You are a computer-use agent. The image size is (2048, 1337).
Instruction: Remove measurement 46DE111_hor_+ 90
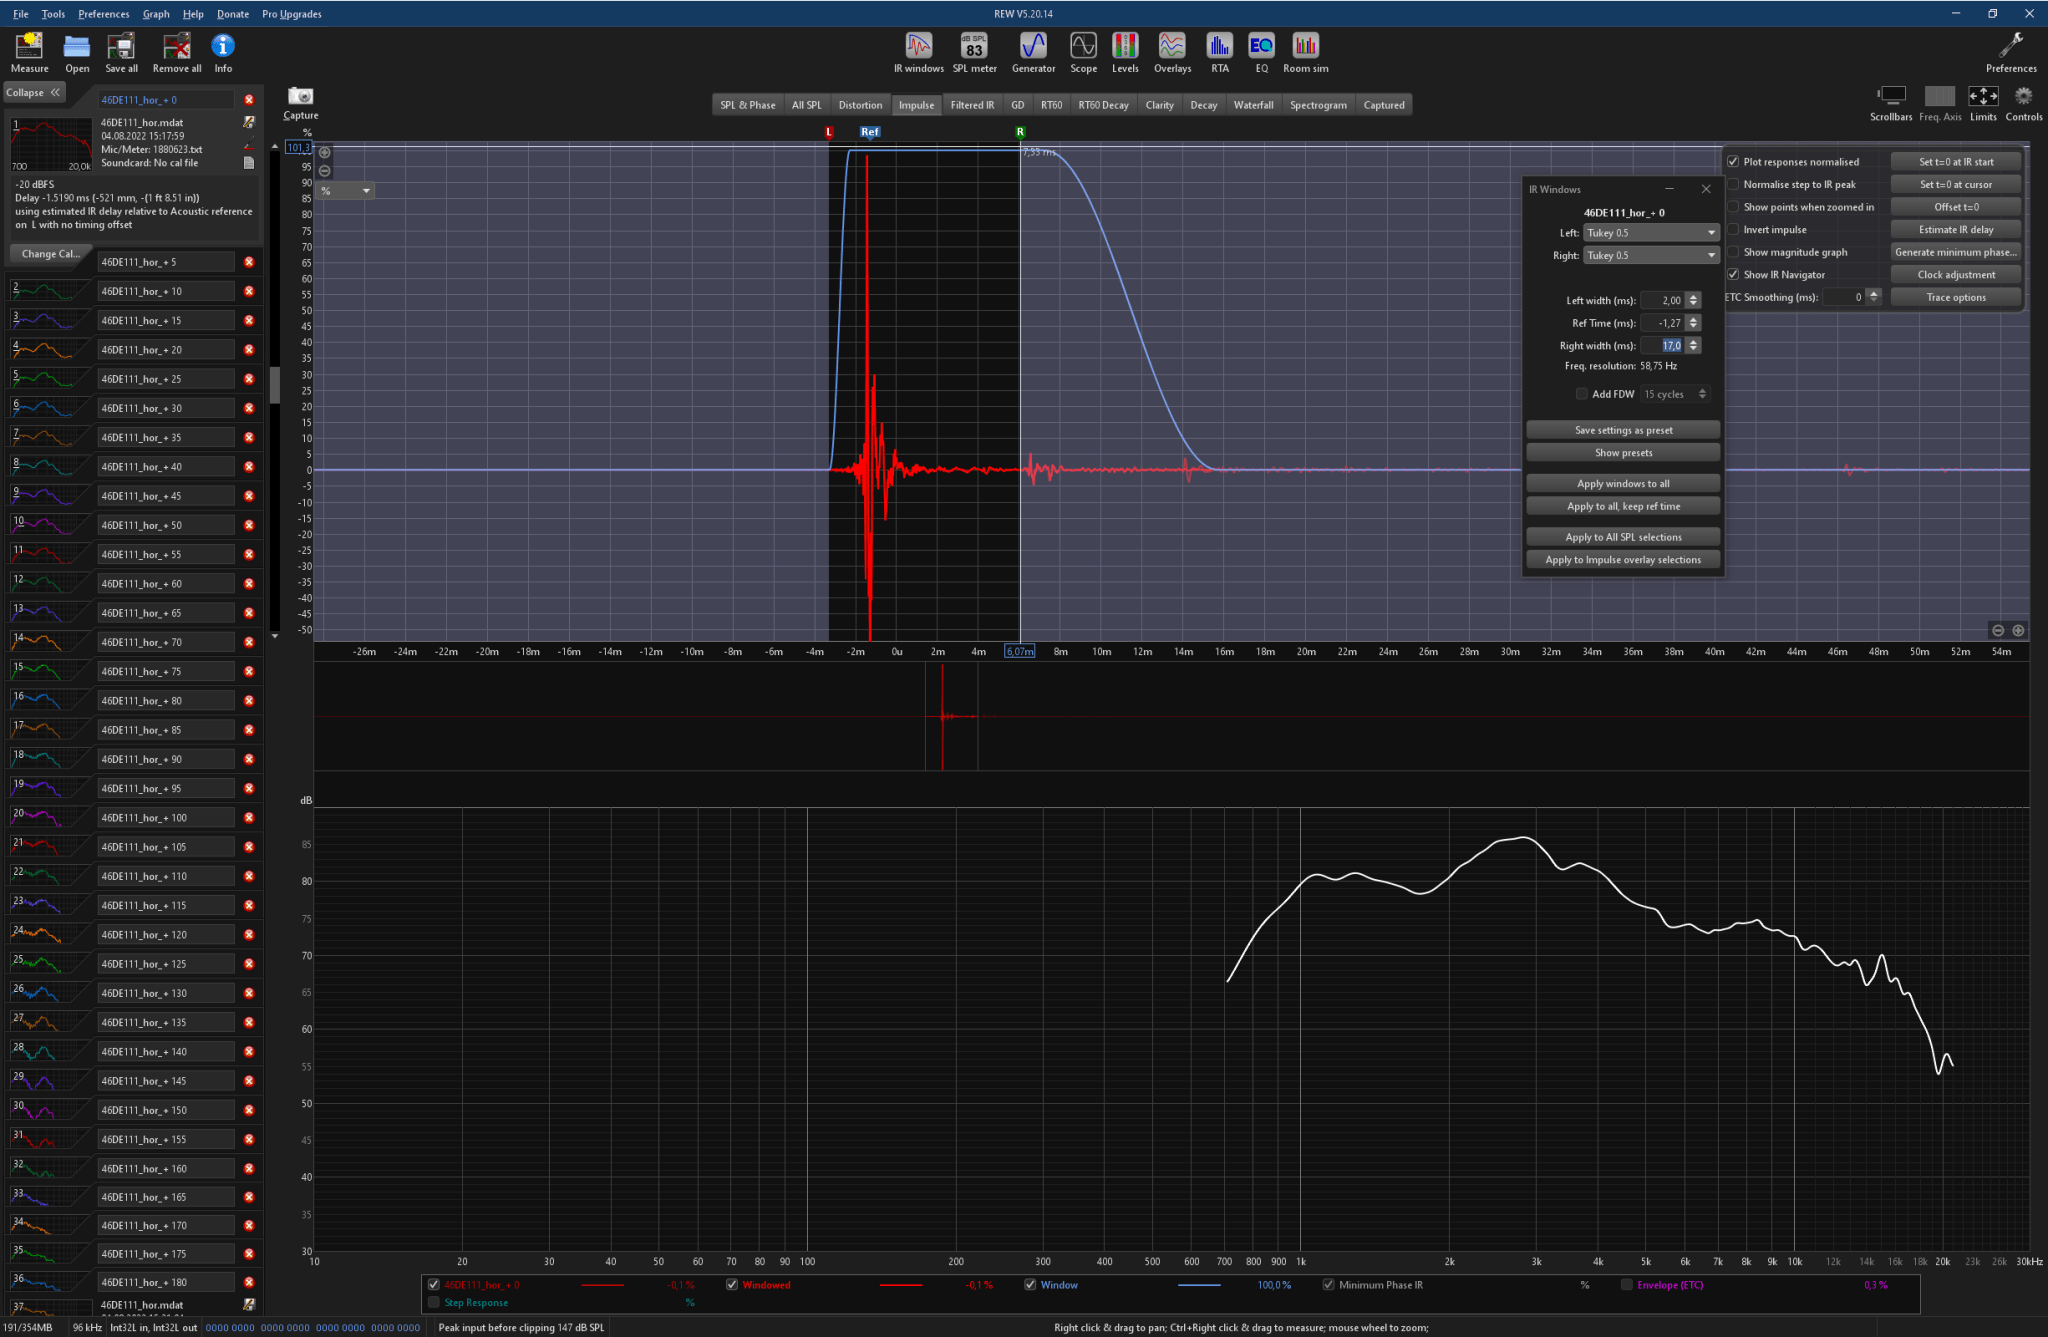point(249,759)
